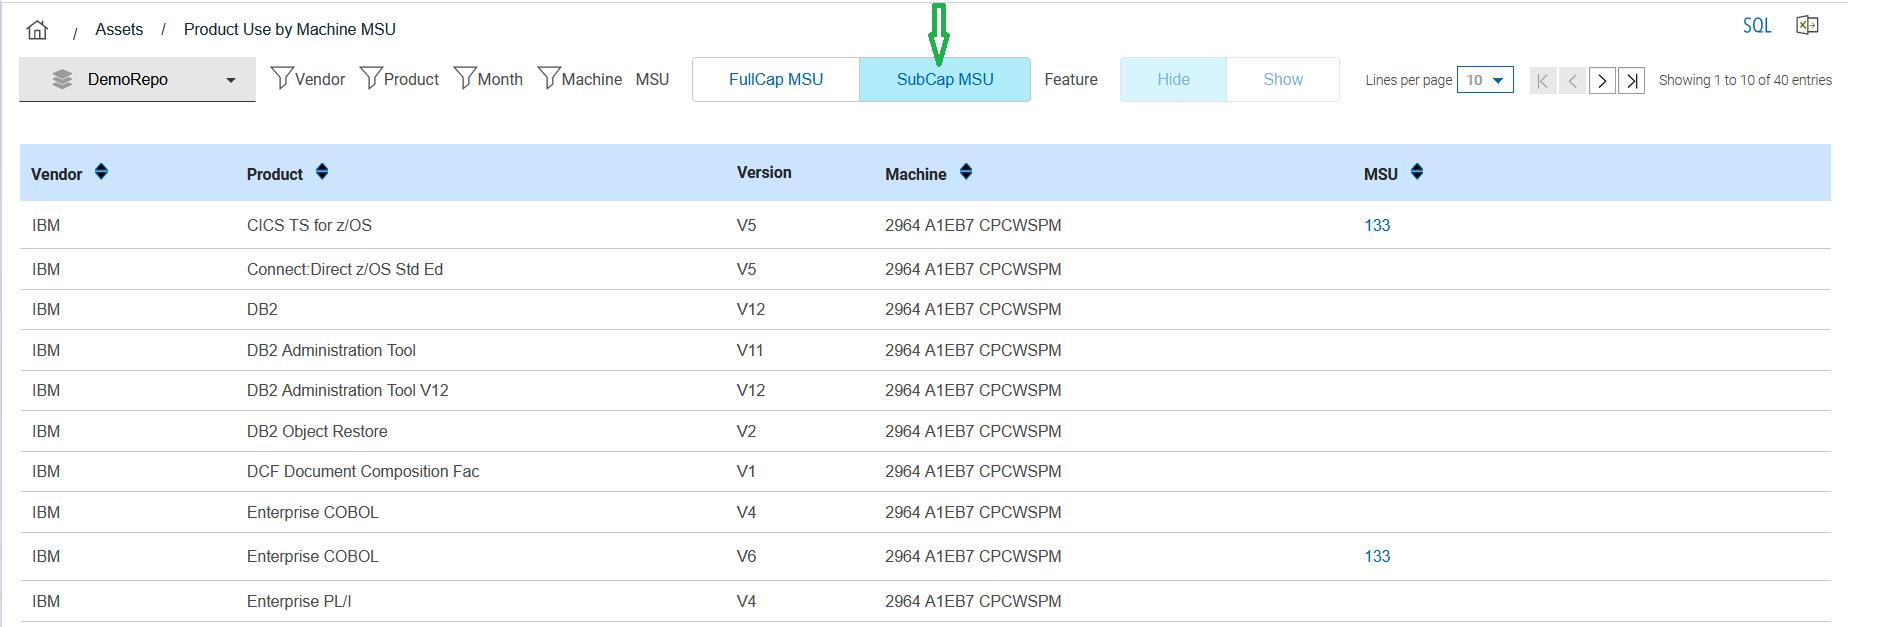Open the Product filter
Viewport: 1889px width, 627px height.
coord(399,79)
